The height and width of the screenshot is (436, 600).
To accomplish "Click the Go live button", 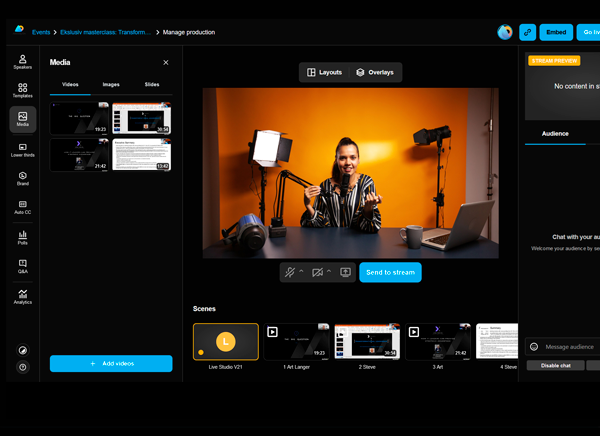I will click(589, 32).
